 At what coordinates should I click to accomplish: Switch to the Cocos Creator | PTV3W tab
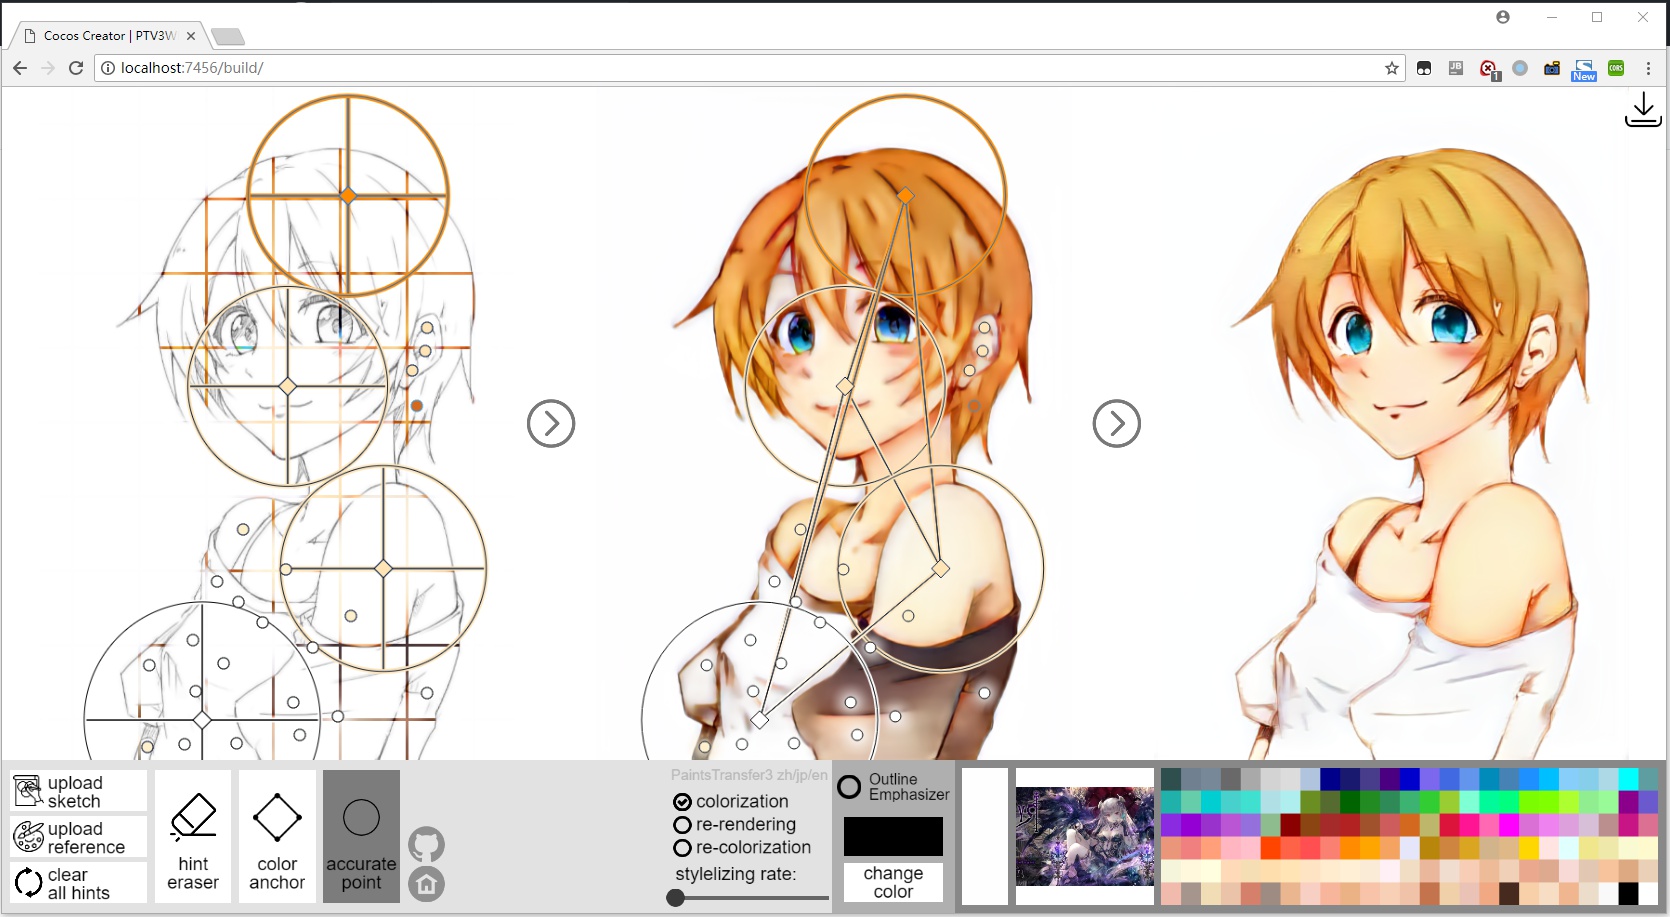[x=108, y=36]
